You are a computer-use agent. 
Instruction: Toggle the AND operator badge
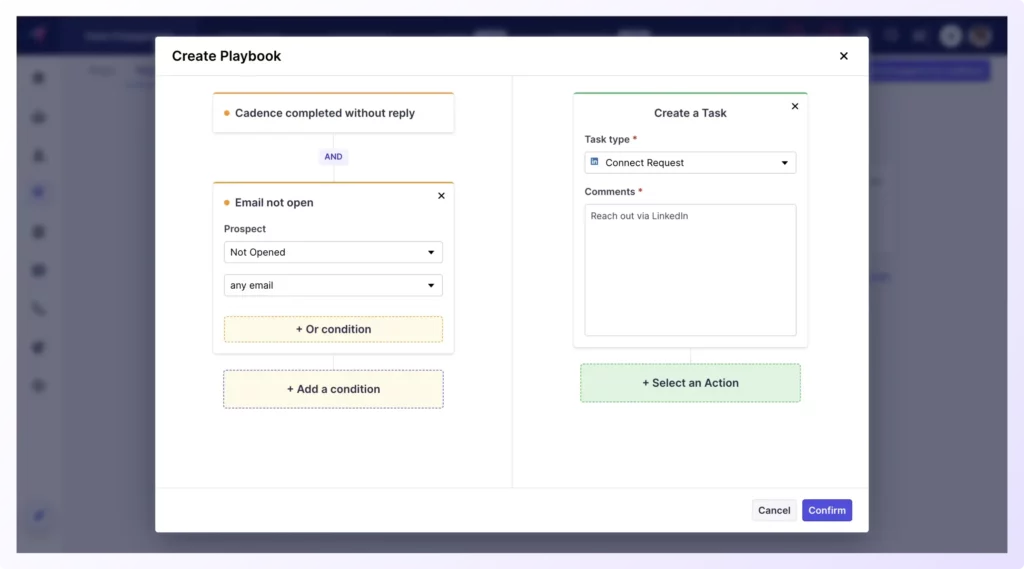333,157
